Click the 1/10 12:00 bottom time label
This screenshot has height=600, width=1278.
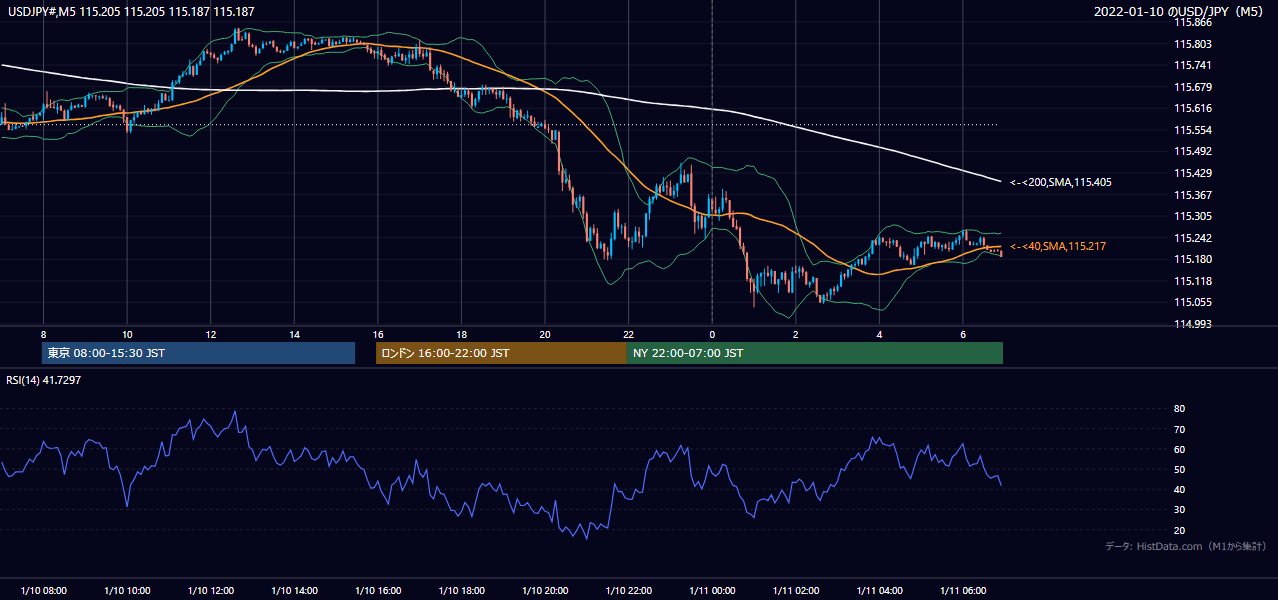pos(210,591)
